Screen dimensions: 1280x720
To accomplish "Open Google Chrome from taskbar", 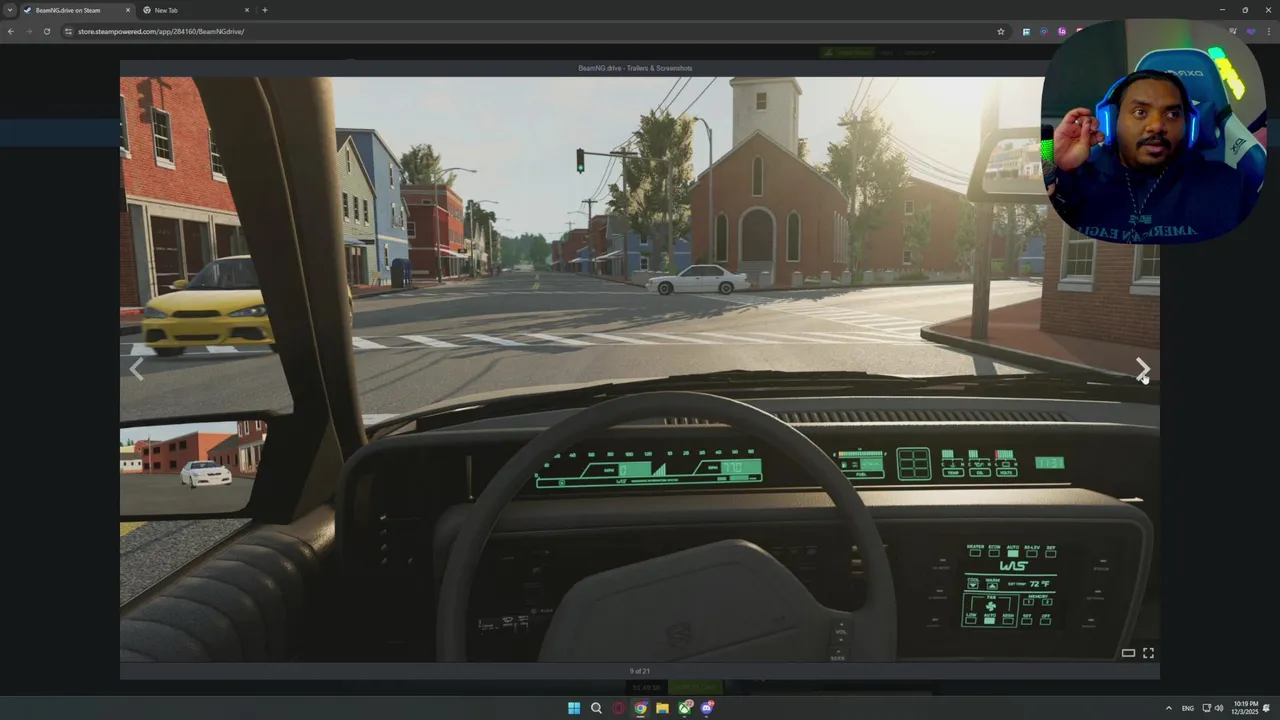I will point(640,708).
